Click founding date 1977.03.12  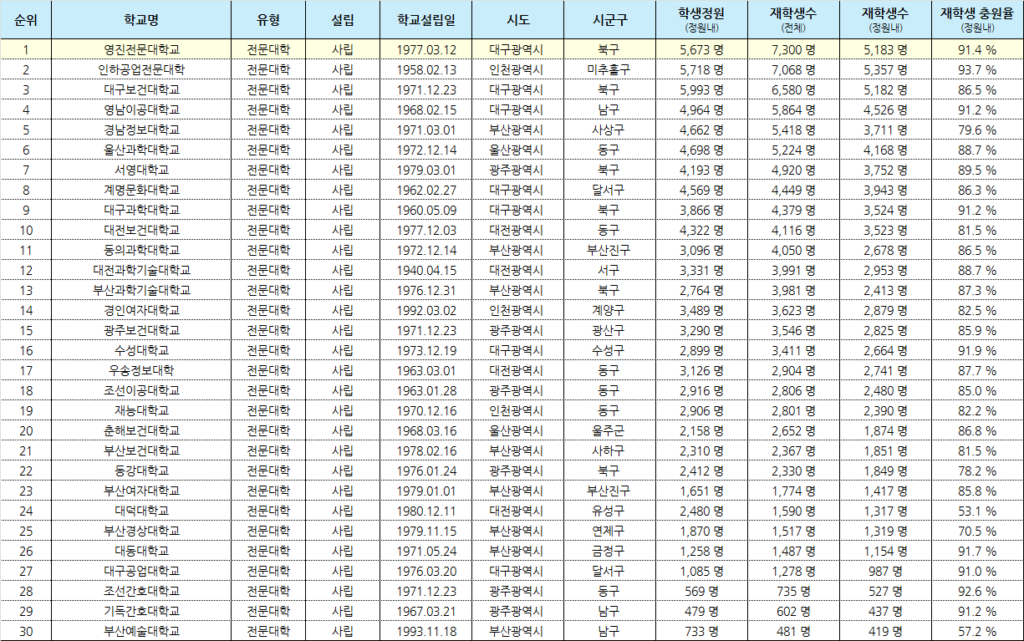point(426,50)
